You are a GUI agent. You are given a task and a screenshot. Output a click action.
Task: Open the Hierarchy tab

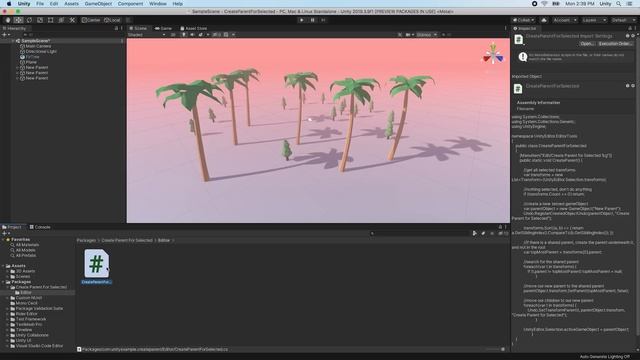(15, 29)
